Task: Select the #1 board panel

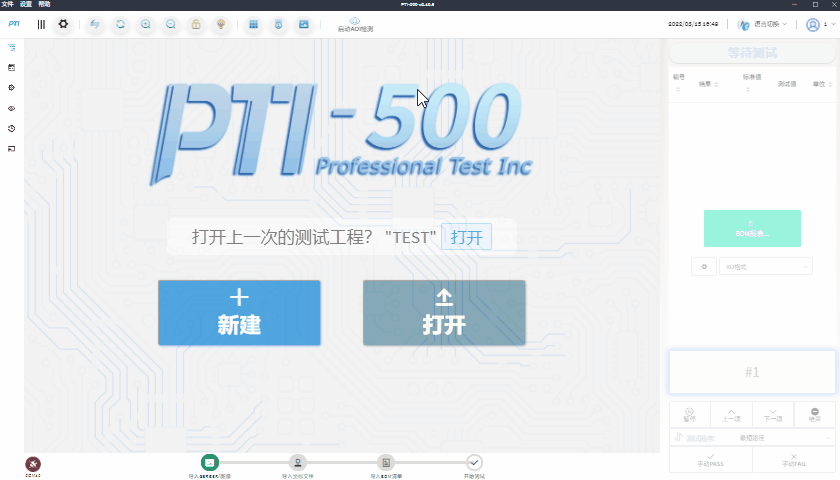Action: coord(752,372)
